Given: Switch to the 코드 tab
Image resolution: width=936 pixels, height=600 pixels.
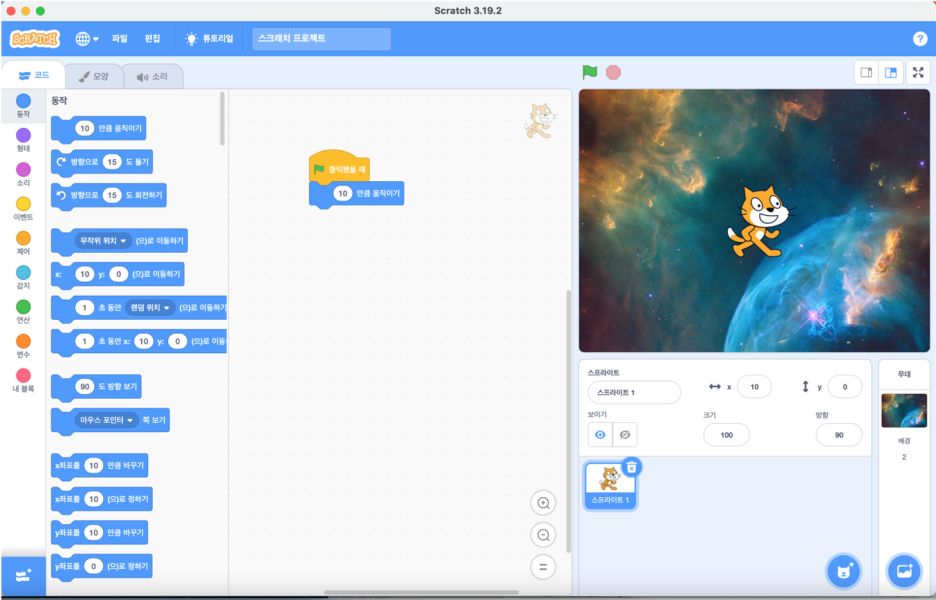Looking at the screenshot, I should coord(34,75).
